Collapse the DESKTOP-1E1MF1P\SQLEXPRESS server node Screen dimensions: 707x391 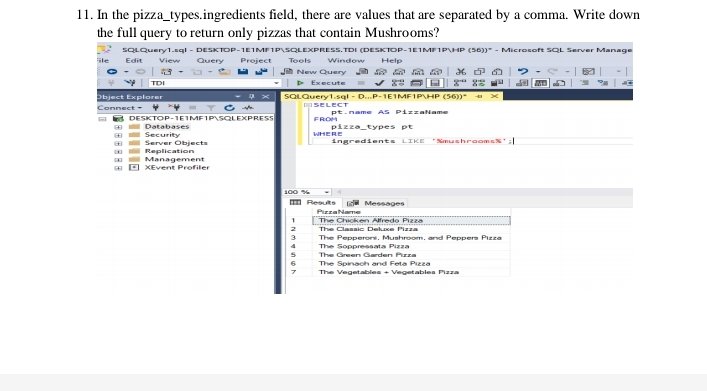102,119
